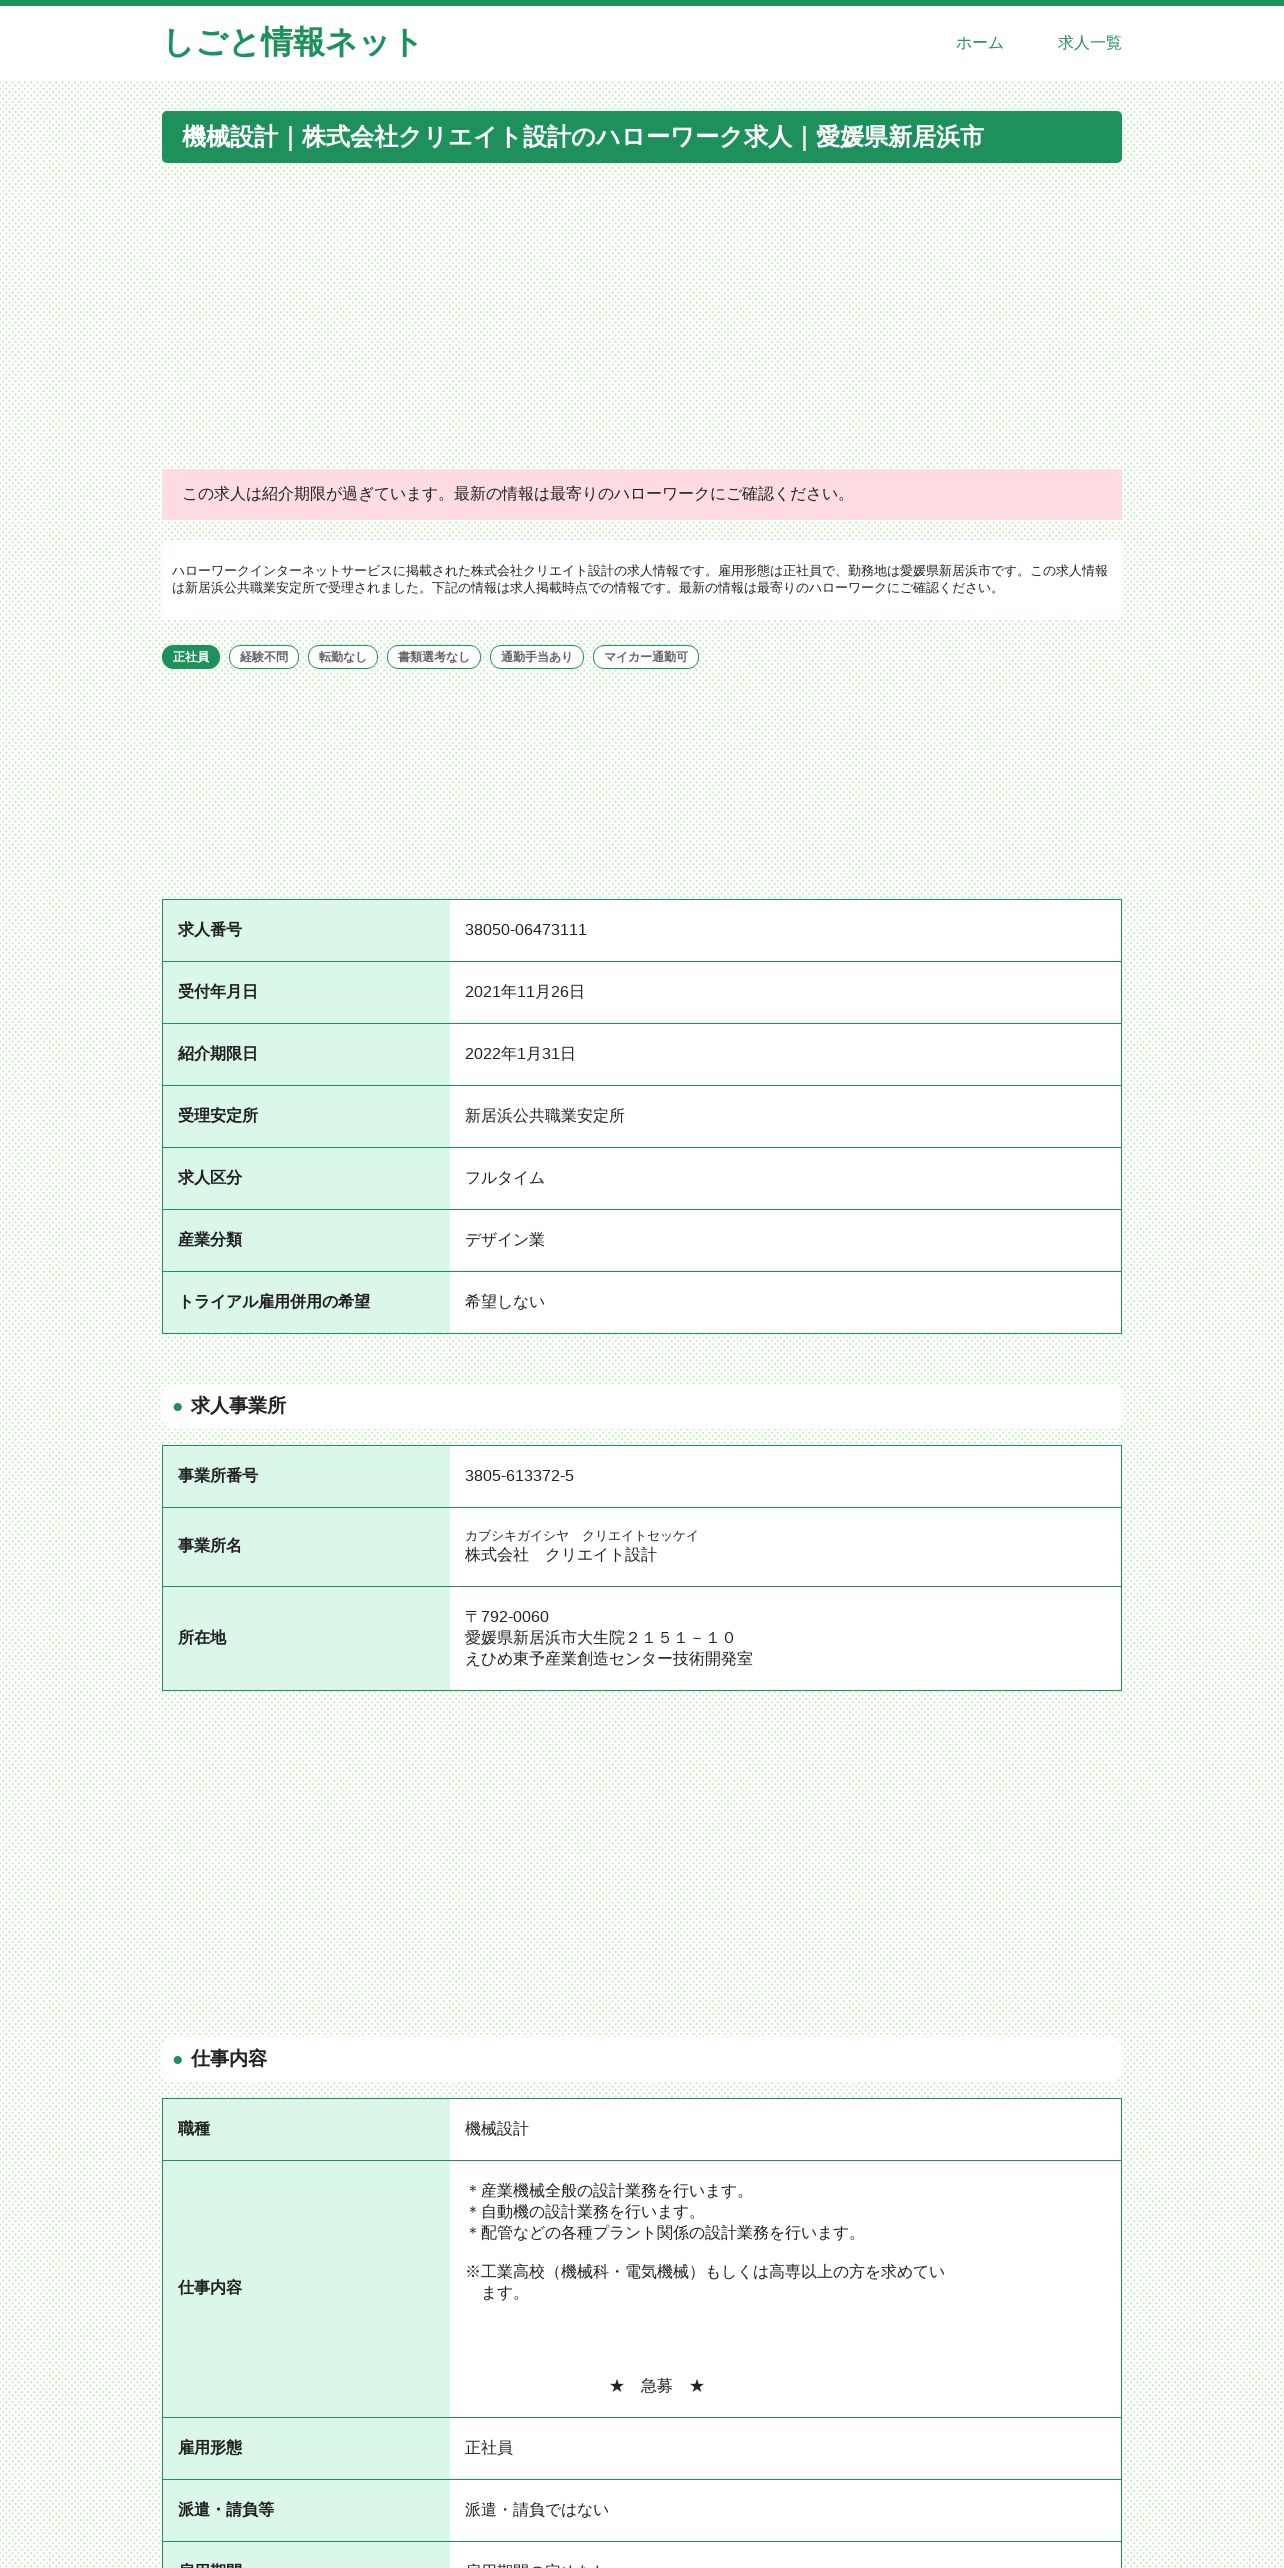Choose the 書類選考なし tag
The image size is (1284, 2568).
point(434,657)
